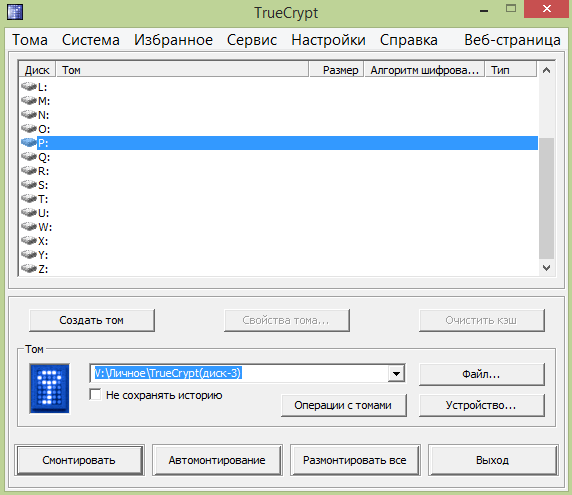Screen dimensions: 572x495
Task: Click the volume path input field
Action: pos(239,373)
